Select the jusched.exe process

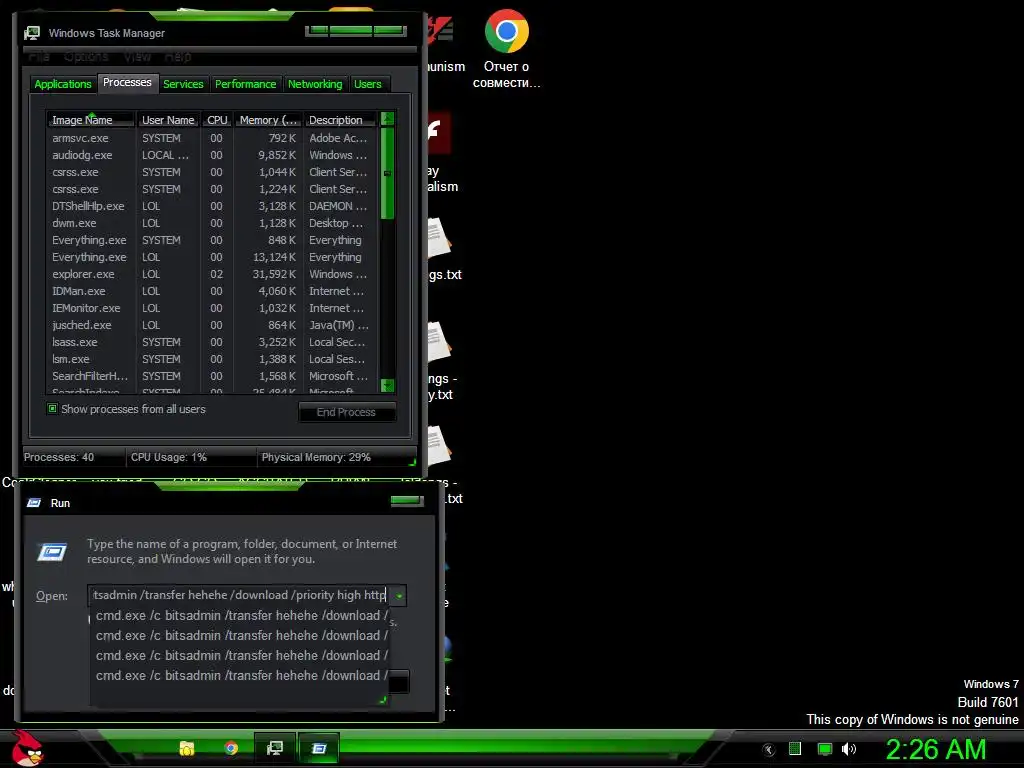point(212,325)
